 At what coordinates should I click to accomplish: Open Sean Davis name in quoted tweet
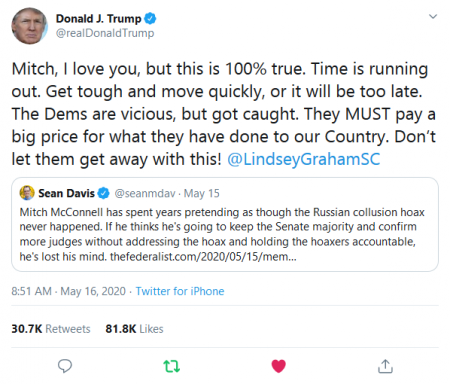tap(66, 193)
